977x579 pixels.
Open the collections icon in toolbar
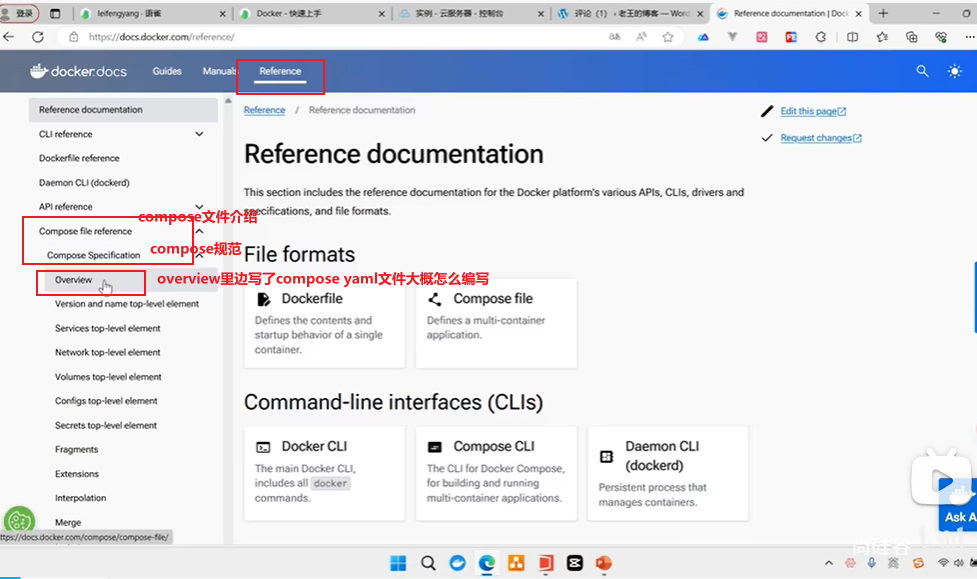911,37
